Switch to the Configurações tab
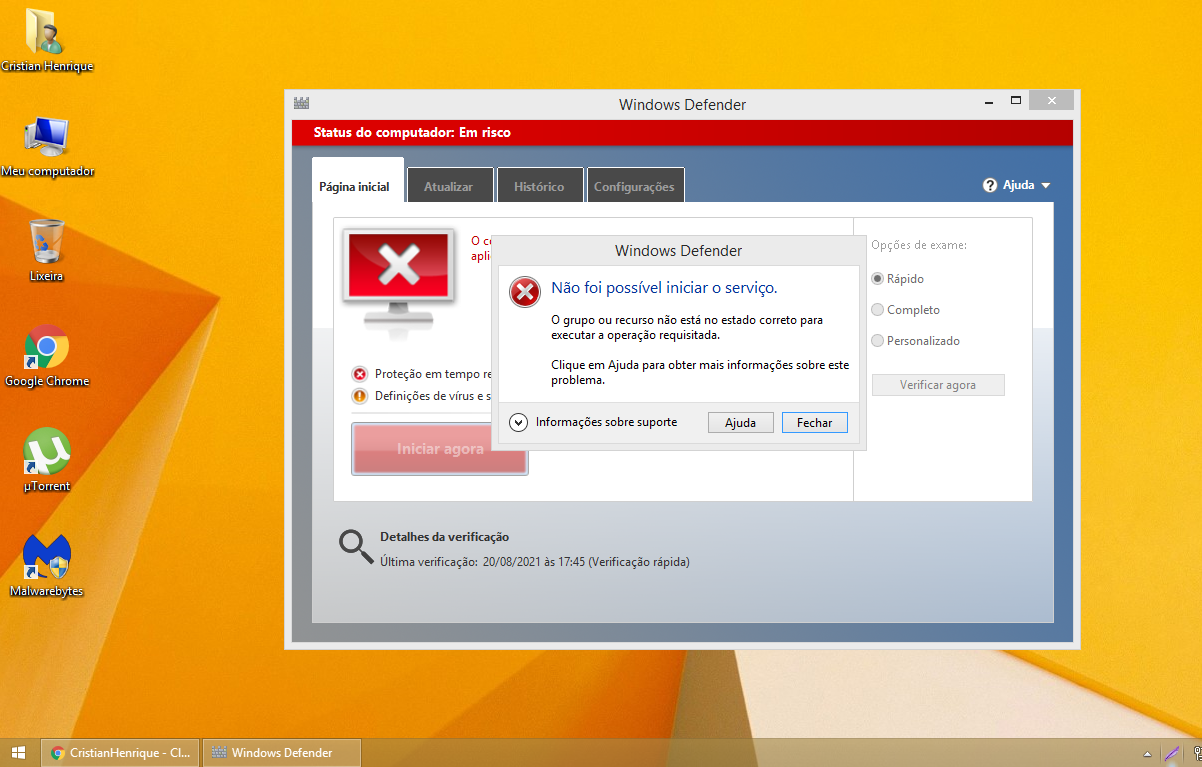Viewport: 1202px width, 767px height. [x=634, y=186]
